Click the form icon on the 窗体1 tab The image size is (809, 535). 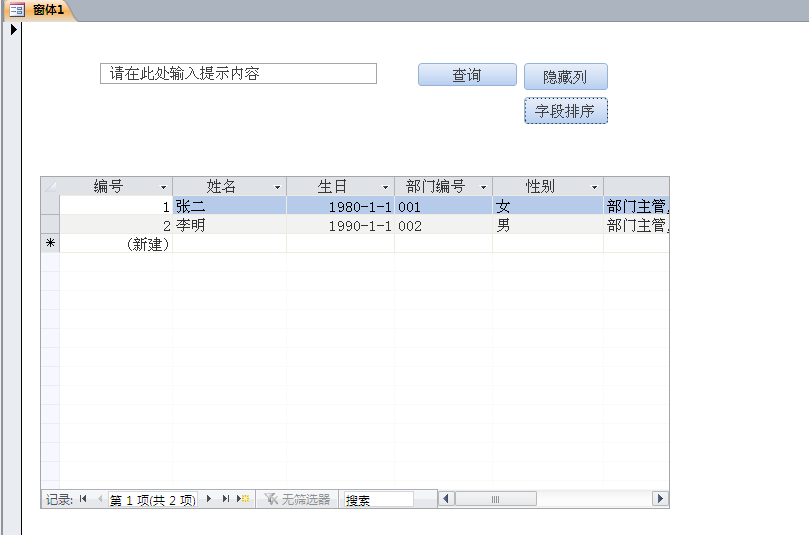point(17,10)
